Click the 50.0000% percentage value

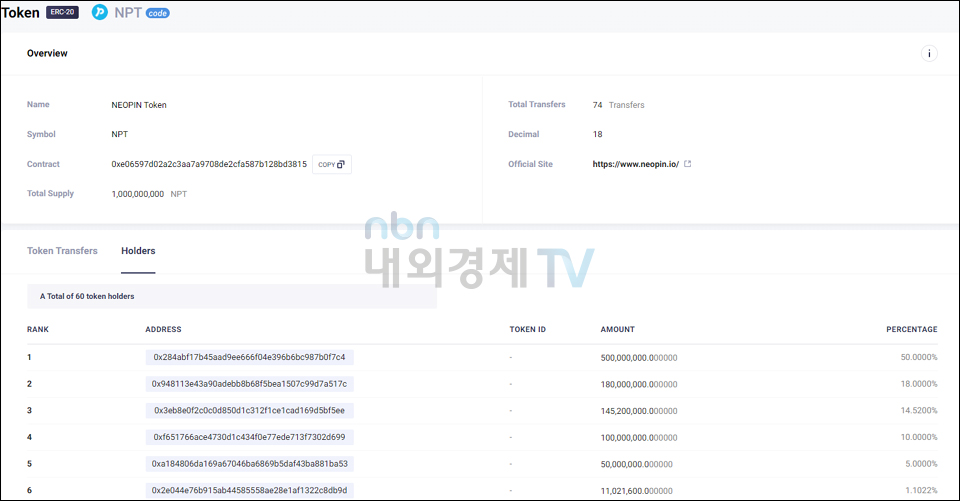919,357
